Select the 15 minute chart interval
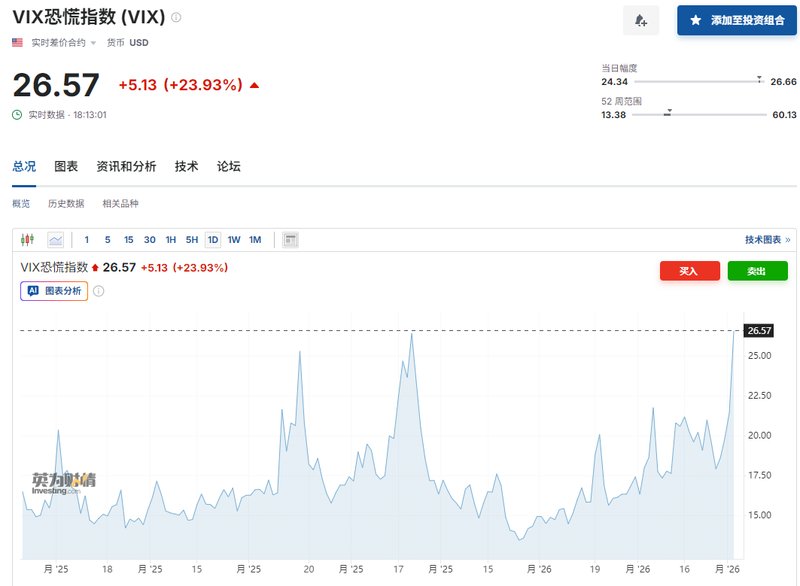 (x=129, y=240)
